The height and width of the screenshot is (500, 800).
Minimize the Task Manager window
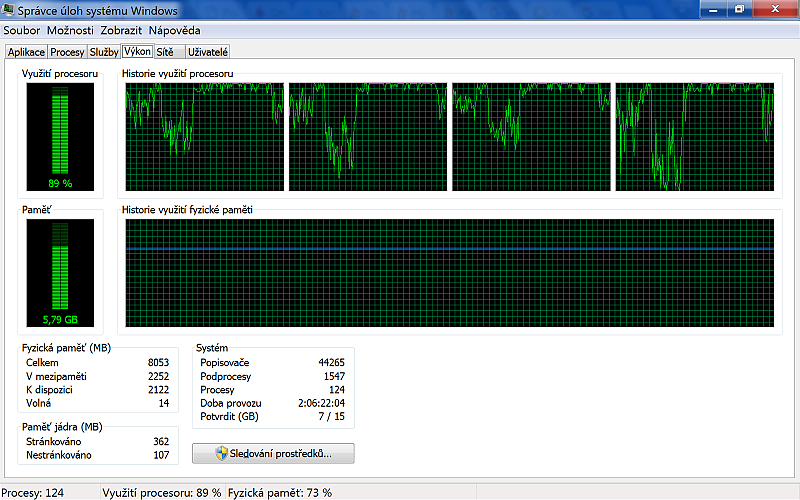click(714, 8)
